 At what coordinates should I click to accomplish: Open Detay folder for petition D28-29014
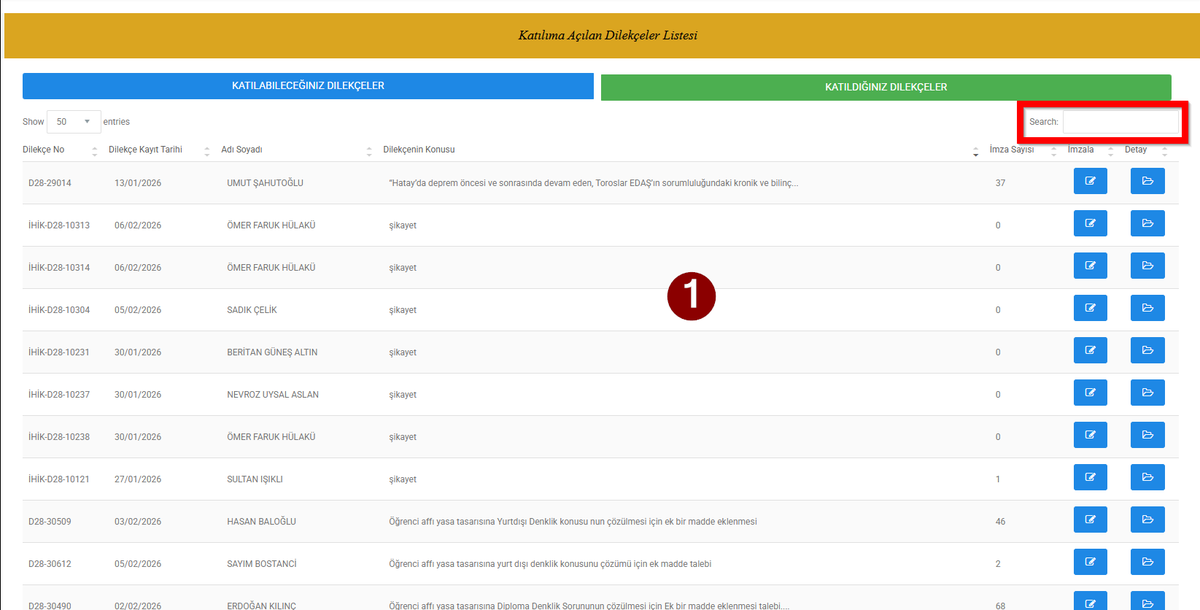1147,182
